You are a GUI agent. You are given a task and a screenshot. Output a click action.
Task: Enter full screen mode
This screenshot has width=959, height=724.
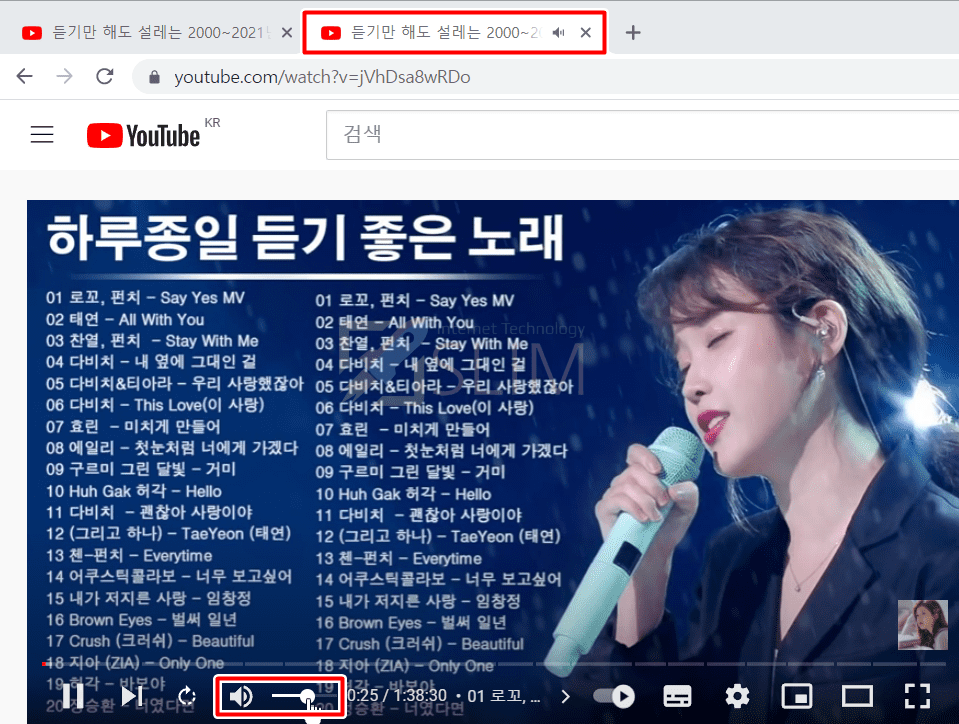click(x=917, y=696)
